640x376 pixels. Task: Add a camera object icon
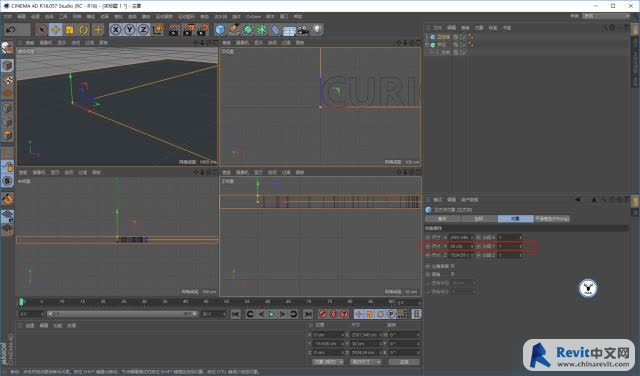pyautogui.click(x=303, y=29)
